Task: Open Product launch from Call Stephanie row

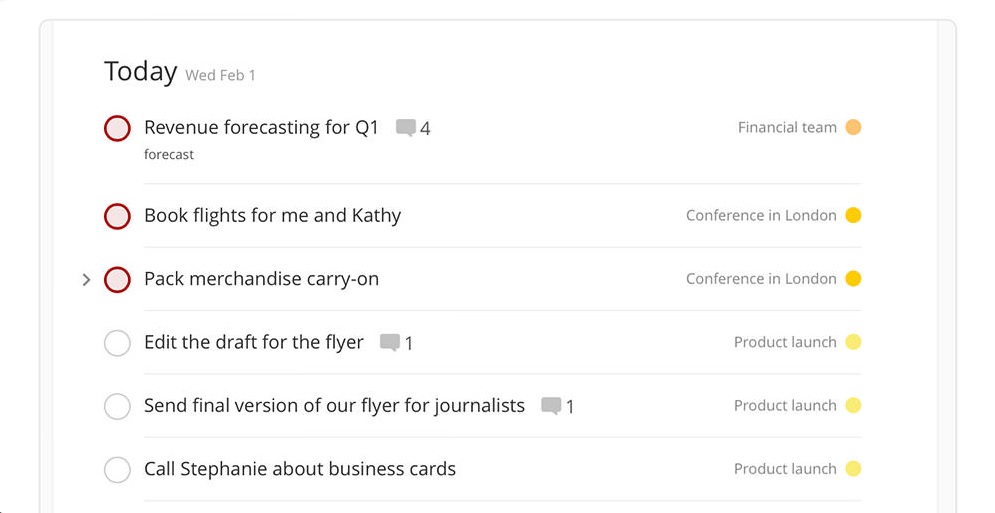Action: [785, 469]
